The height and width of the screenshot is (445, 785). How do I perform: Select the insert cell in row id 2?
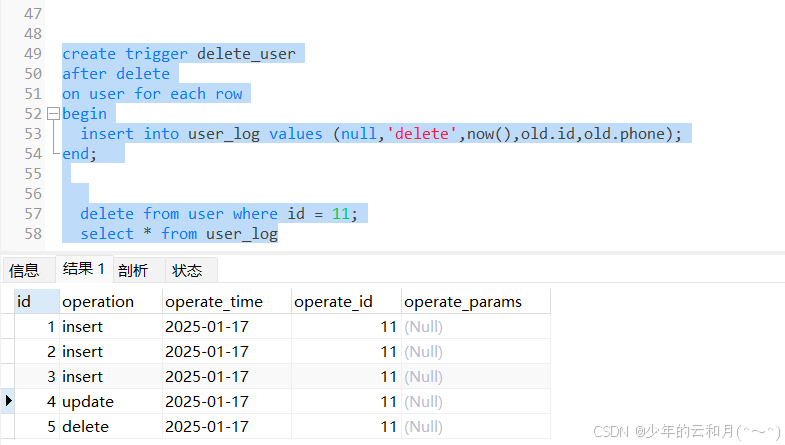click(x=111, y=351)
